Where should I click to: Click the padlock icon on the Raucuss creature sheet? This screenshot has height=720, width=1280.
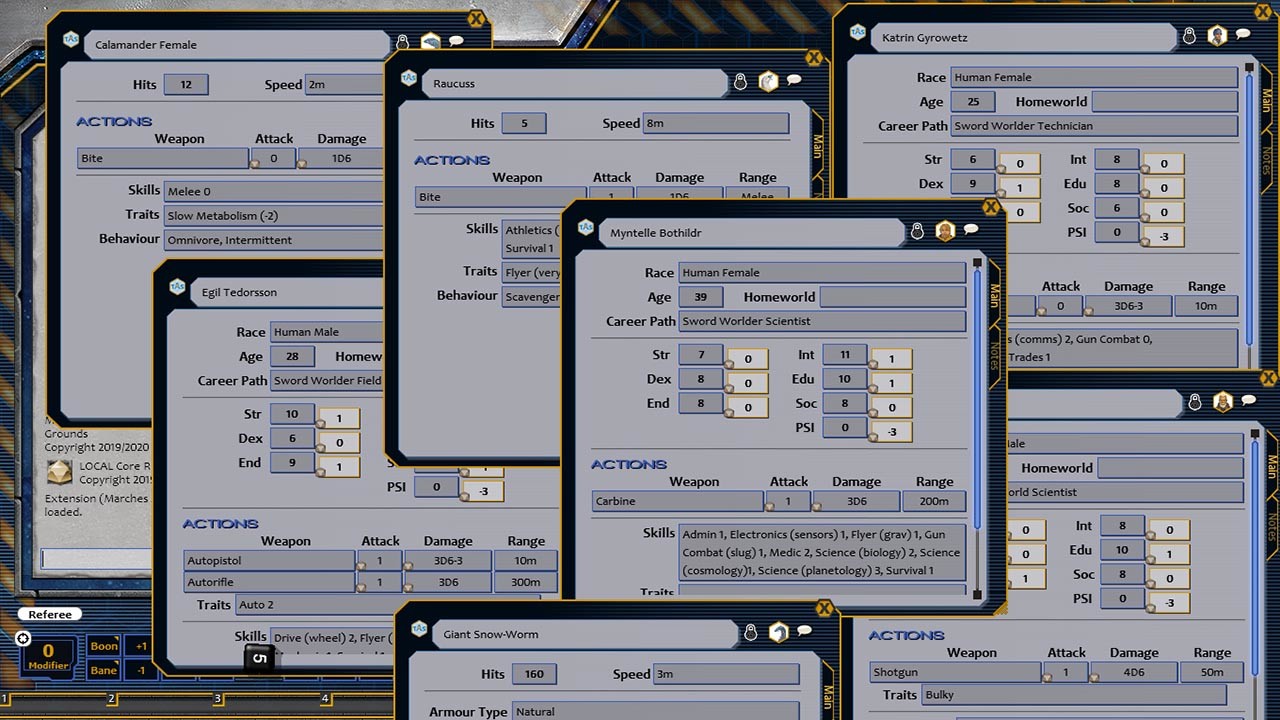tap(739, 81)
